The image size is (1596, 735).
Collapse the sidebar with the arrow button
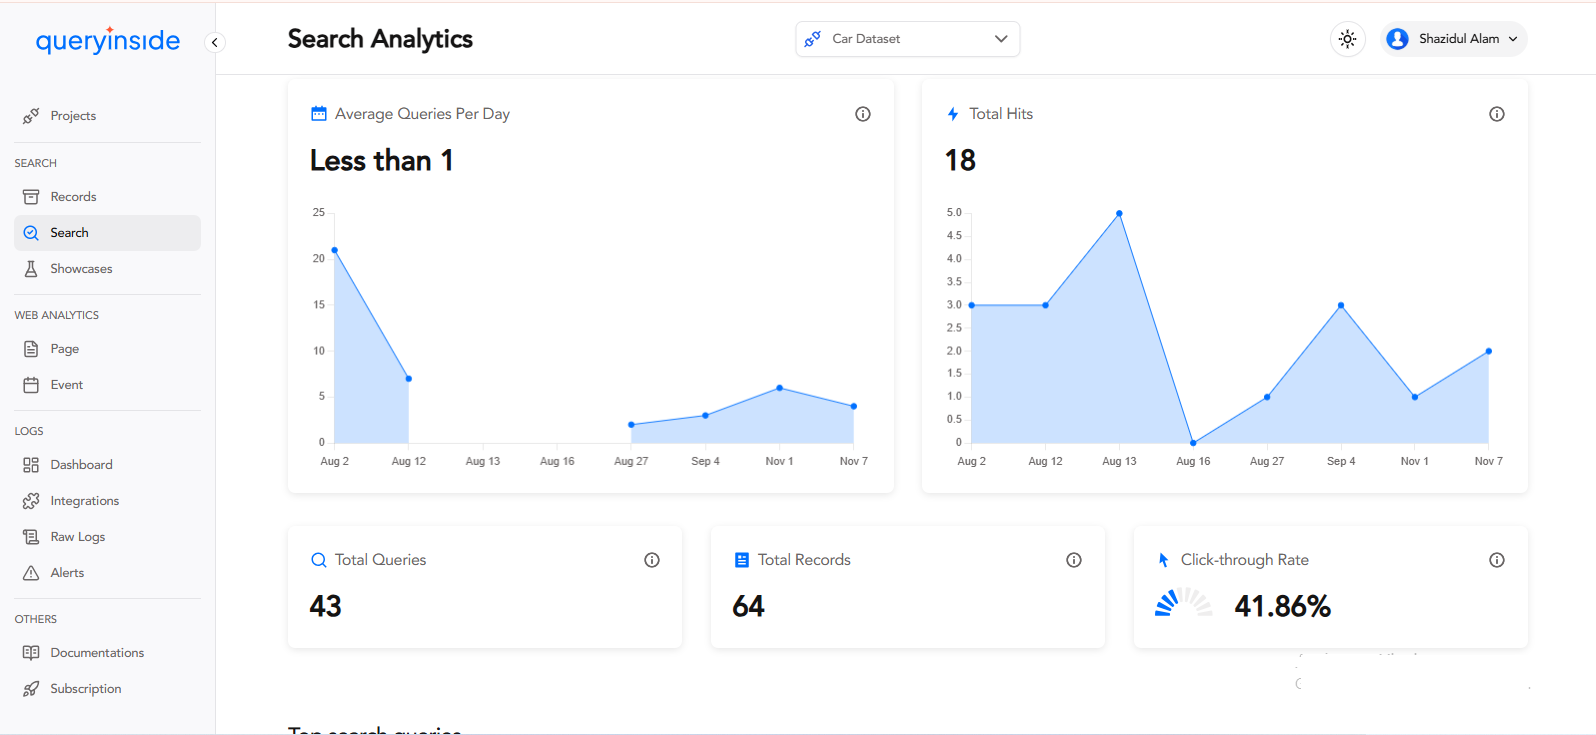tap(214, 42)
